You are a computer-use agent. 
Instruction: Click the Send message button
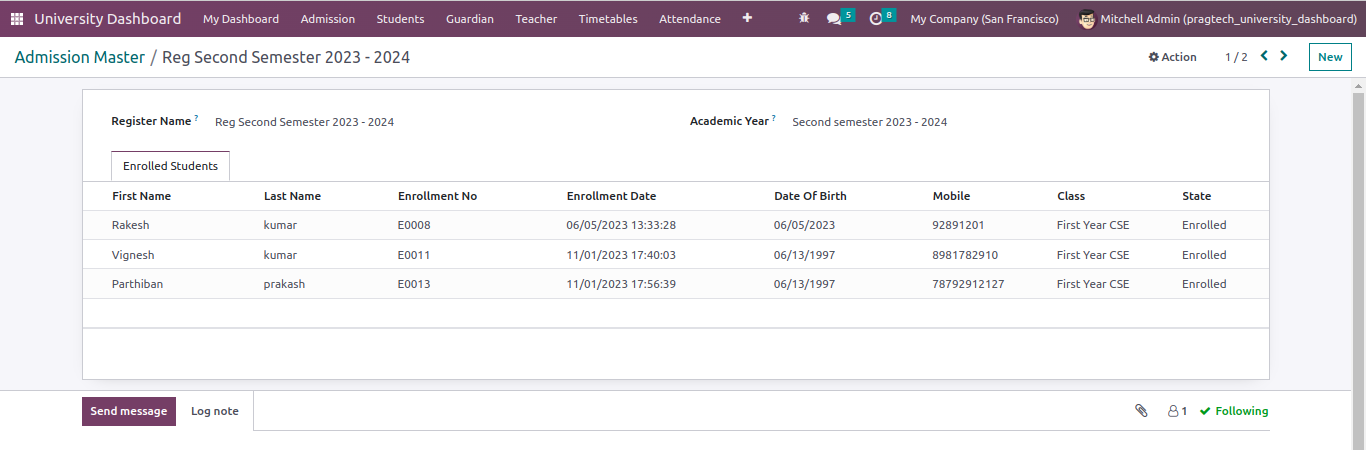[x=129, y=411]
